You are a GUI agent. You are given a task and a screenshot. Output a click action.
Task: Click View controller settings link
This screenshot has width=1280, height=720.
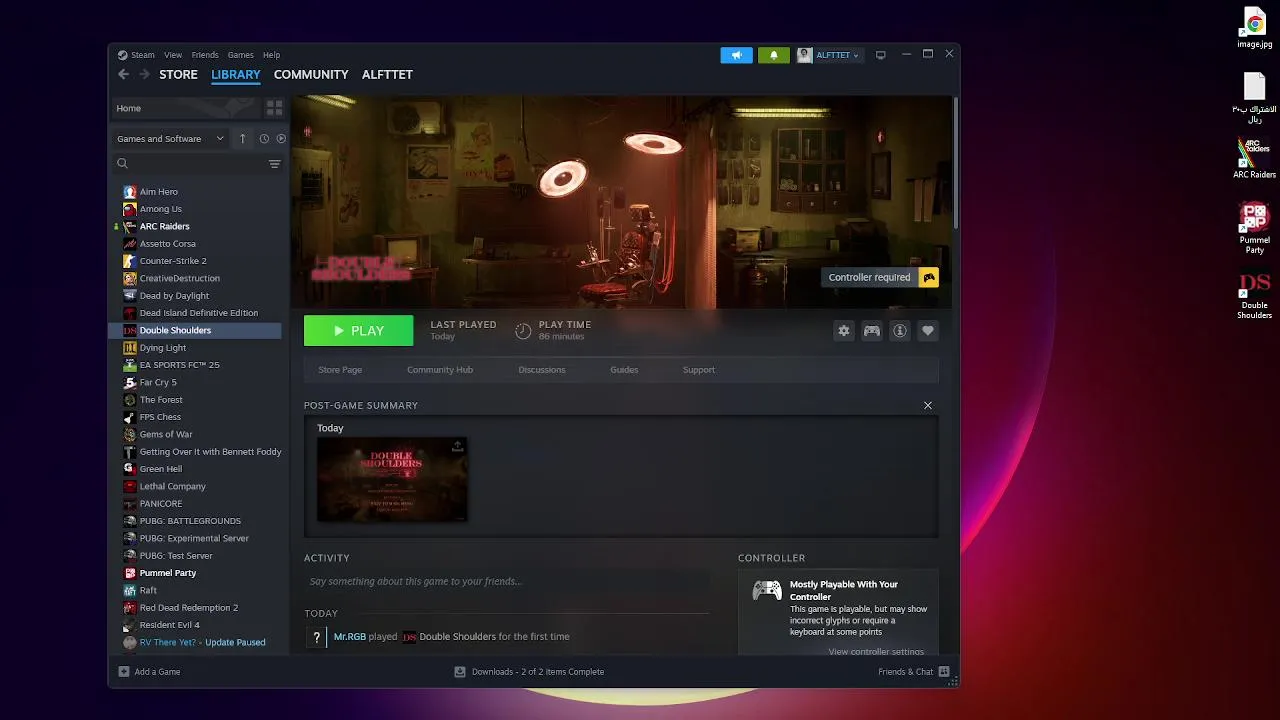[x=876, y=651]
